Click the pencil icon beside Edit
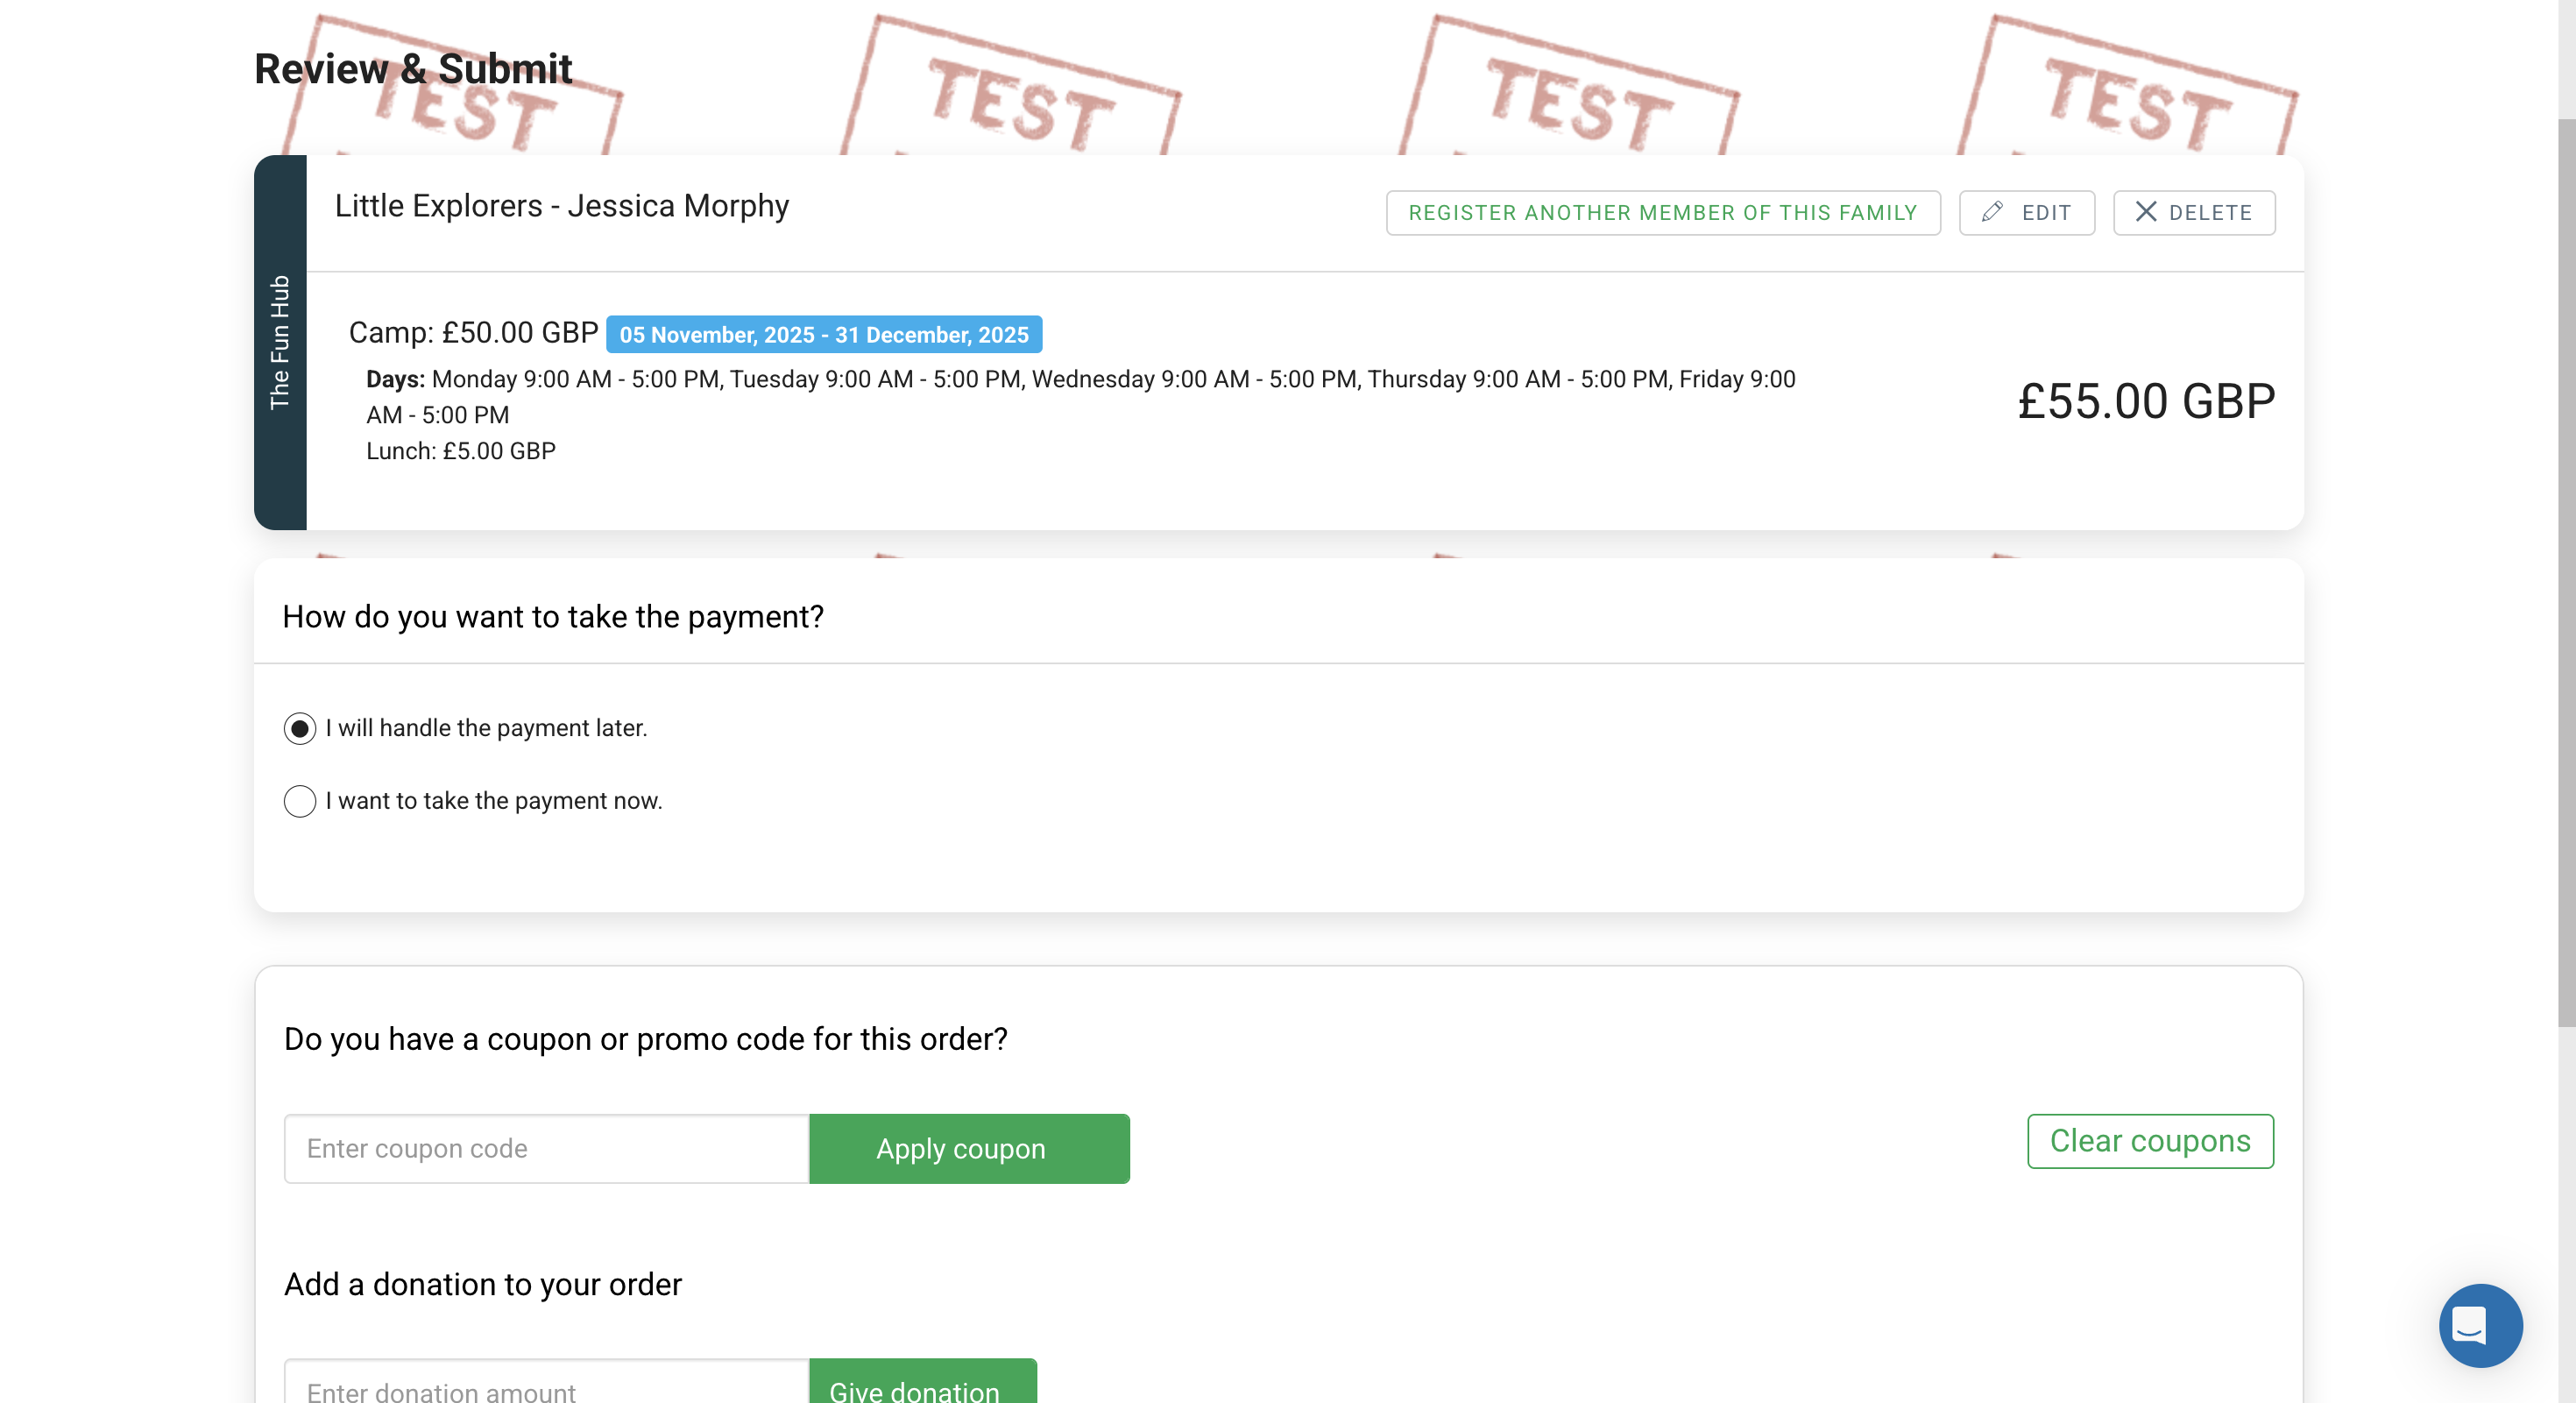This screenshot has width=2576, height=1403. coord(1992,212)
